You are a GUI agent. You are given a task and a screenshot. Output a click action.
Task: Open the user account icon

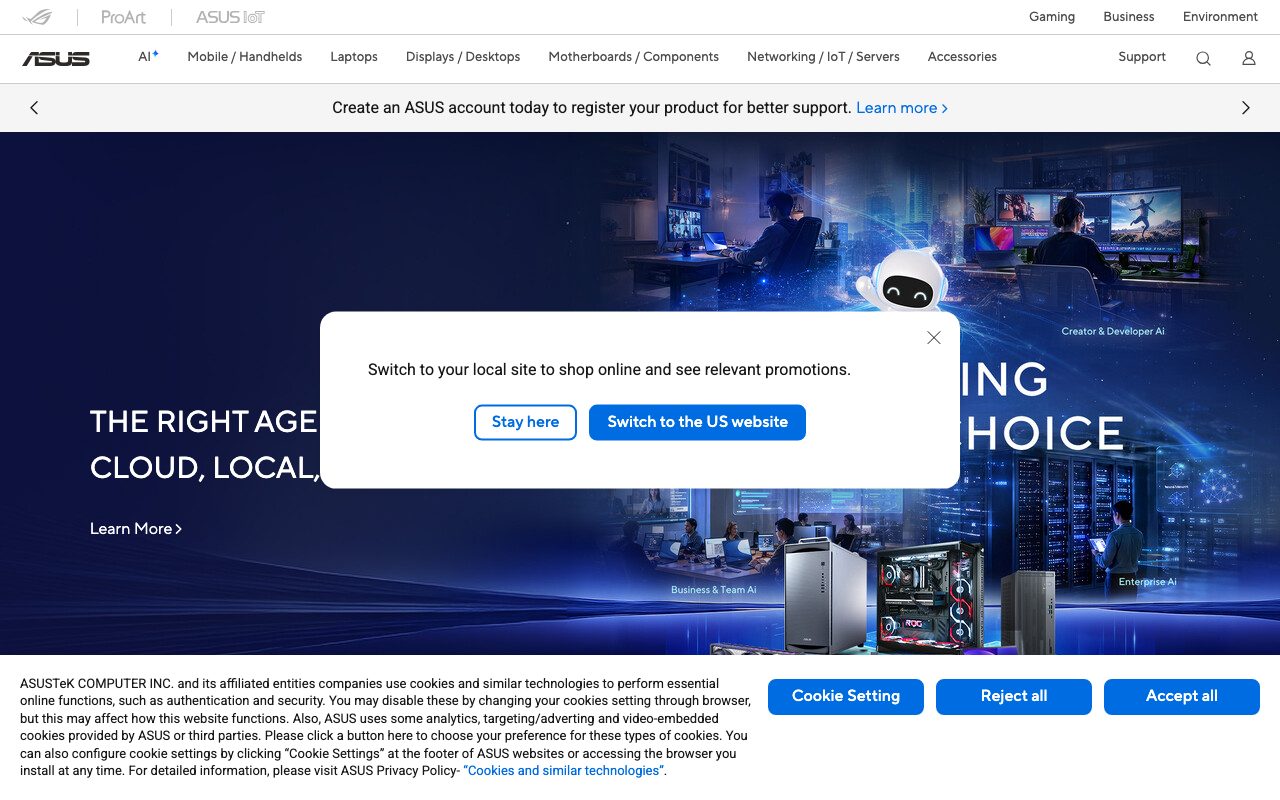point(1249,58)
